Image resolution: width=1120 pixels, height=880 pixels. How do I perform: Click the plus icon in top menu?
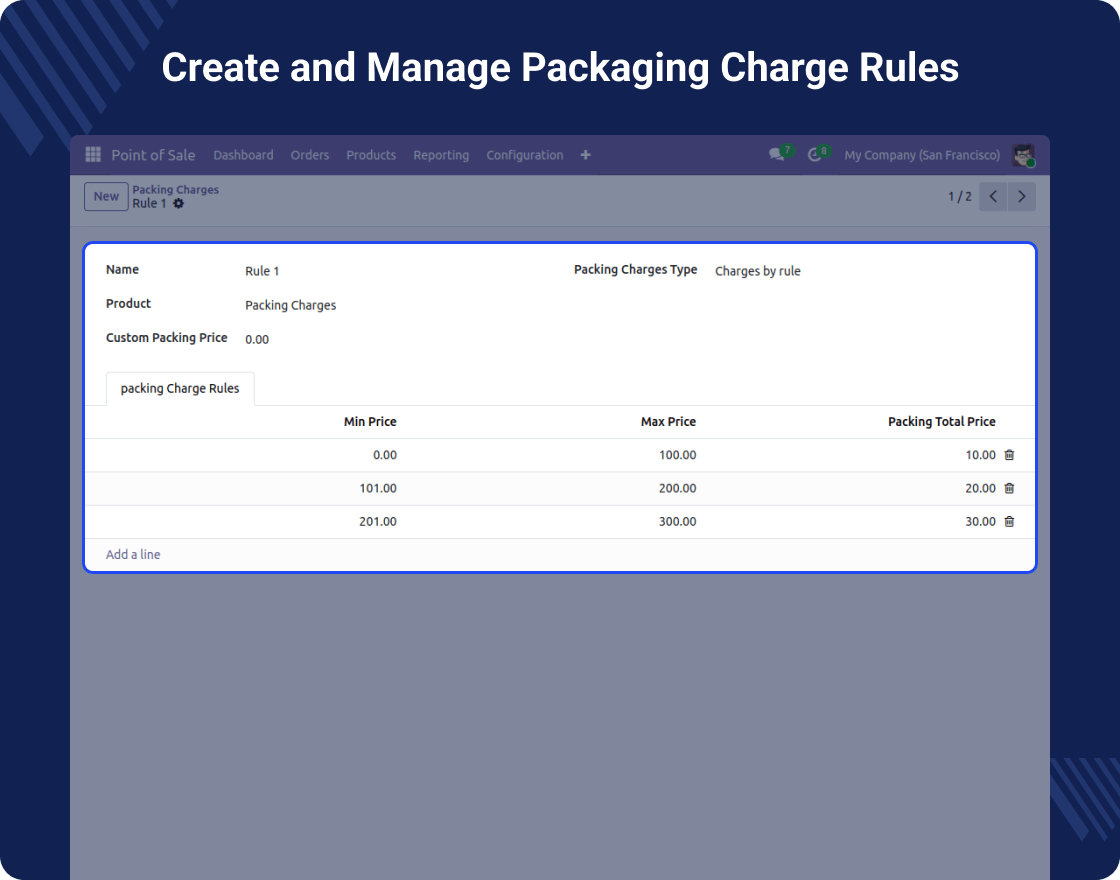tap(585, 155)
